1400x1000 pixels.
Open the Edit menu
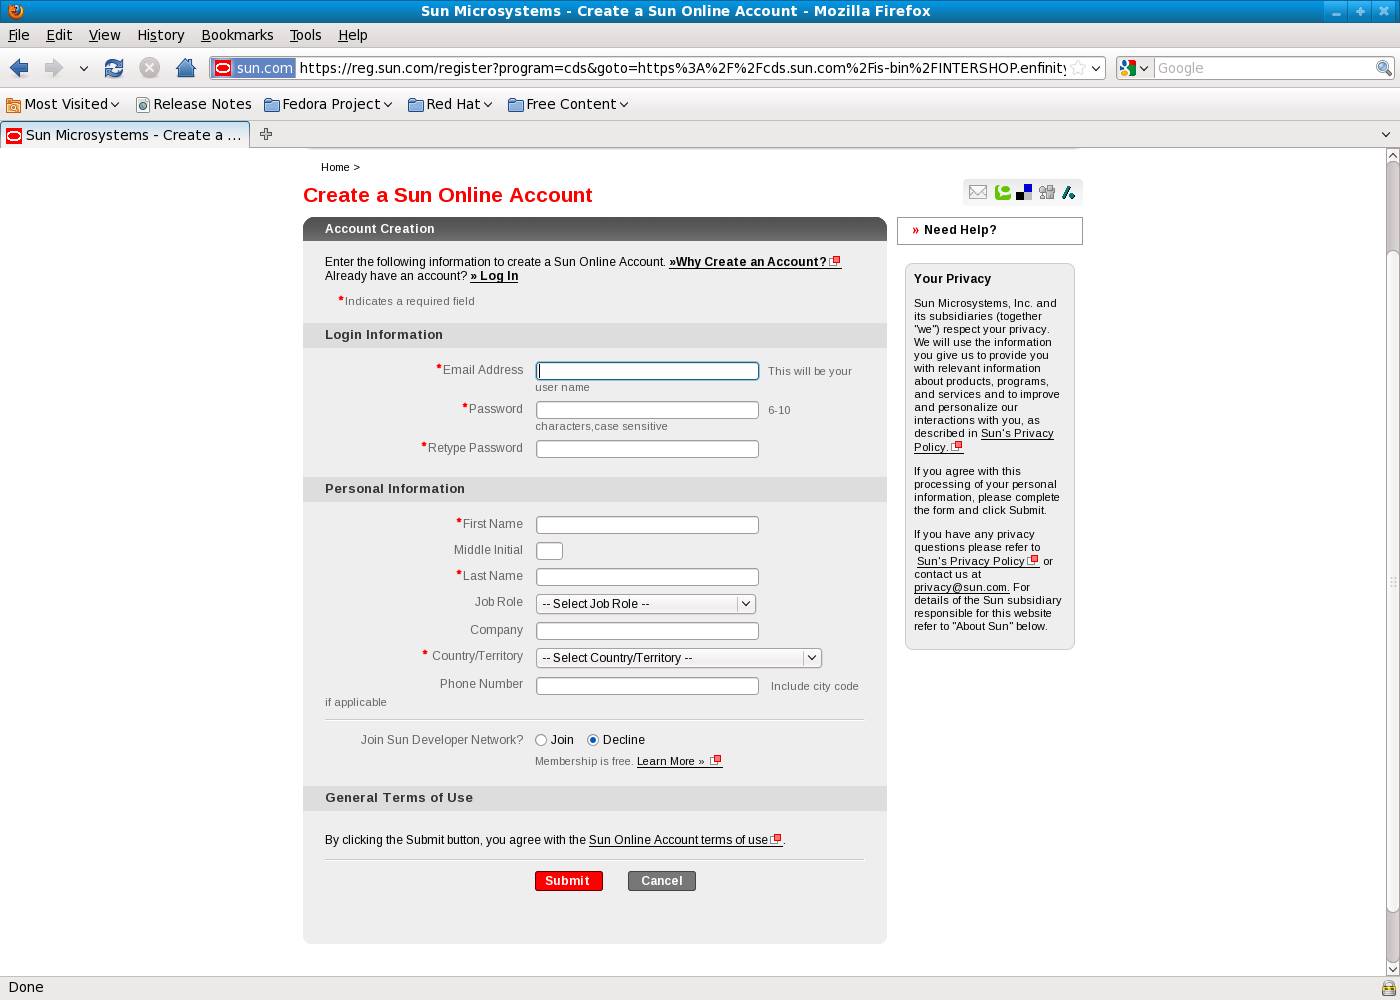coord(59,35)
